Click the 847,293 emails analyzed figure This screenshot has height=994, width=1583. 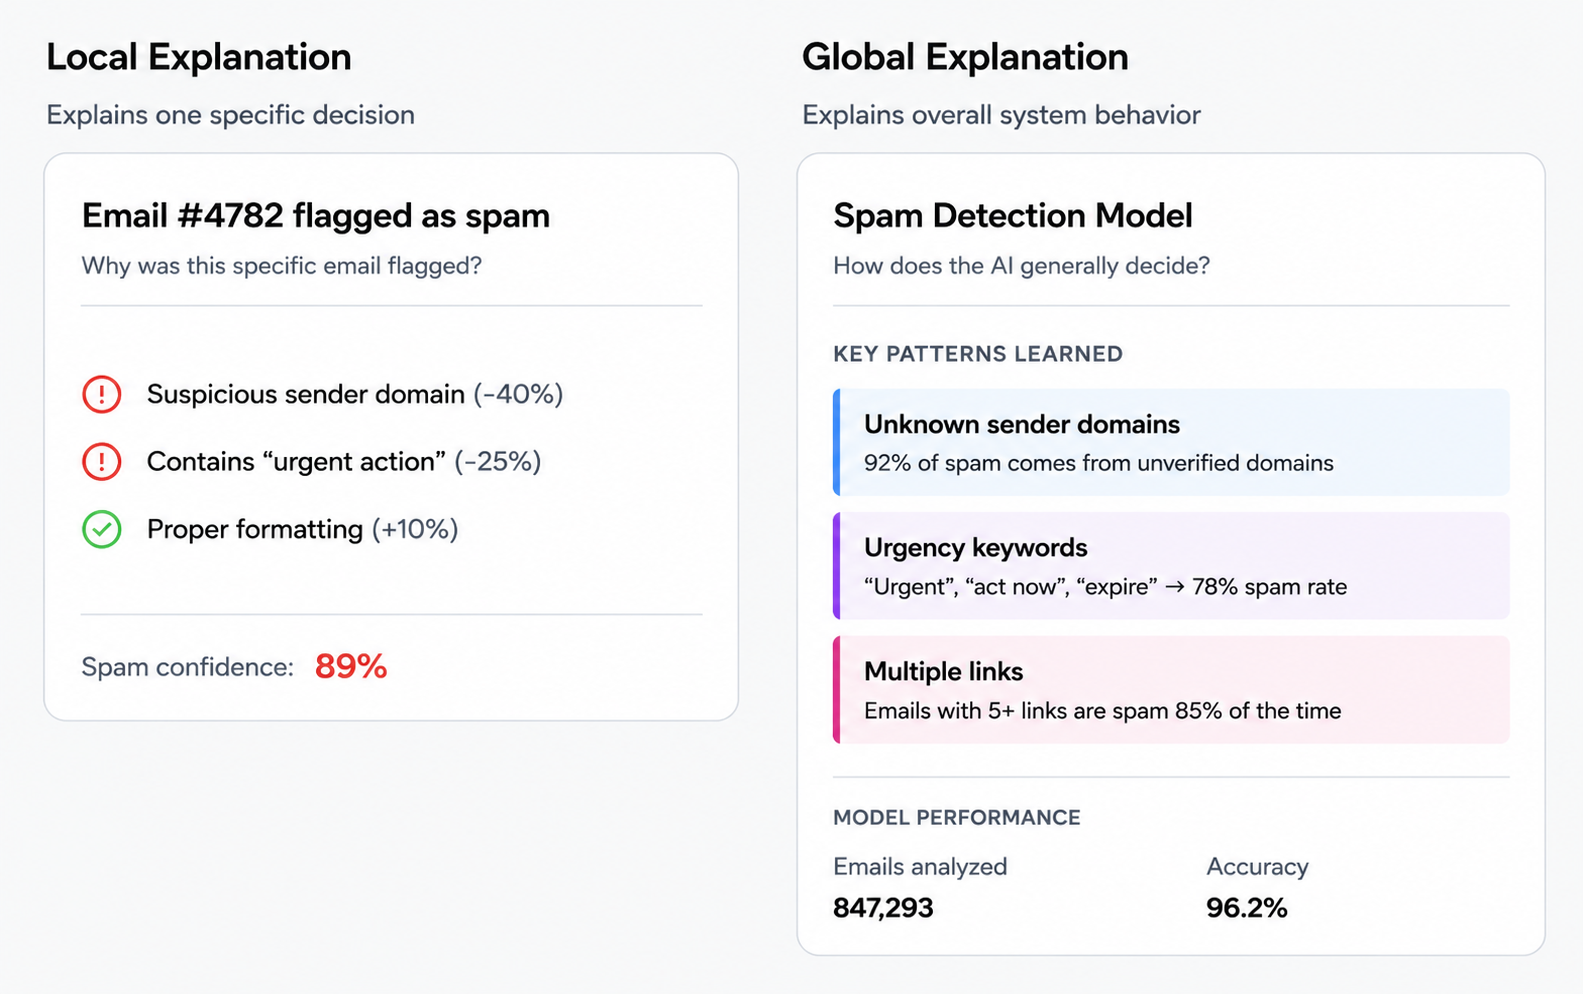(x=883, y=908)
